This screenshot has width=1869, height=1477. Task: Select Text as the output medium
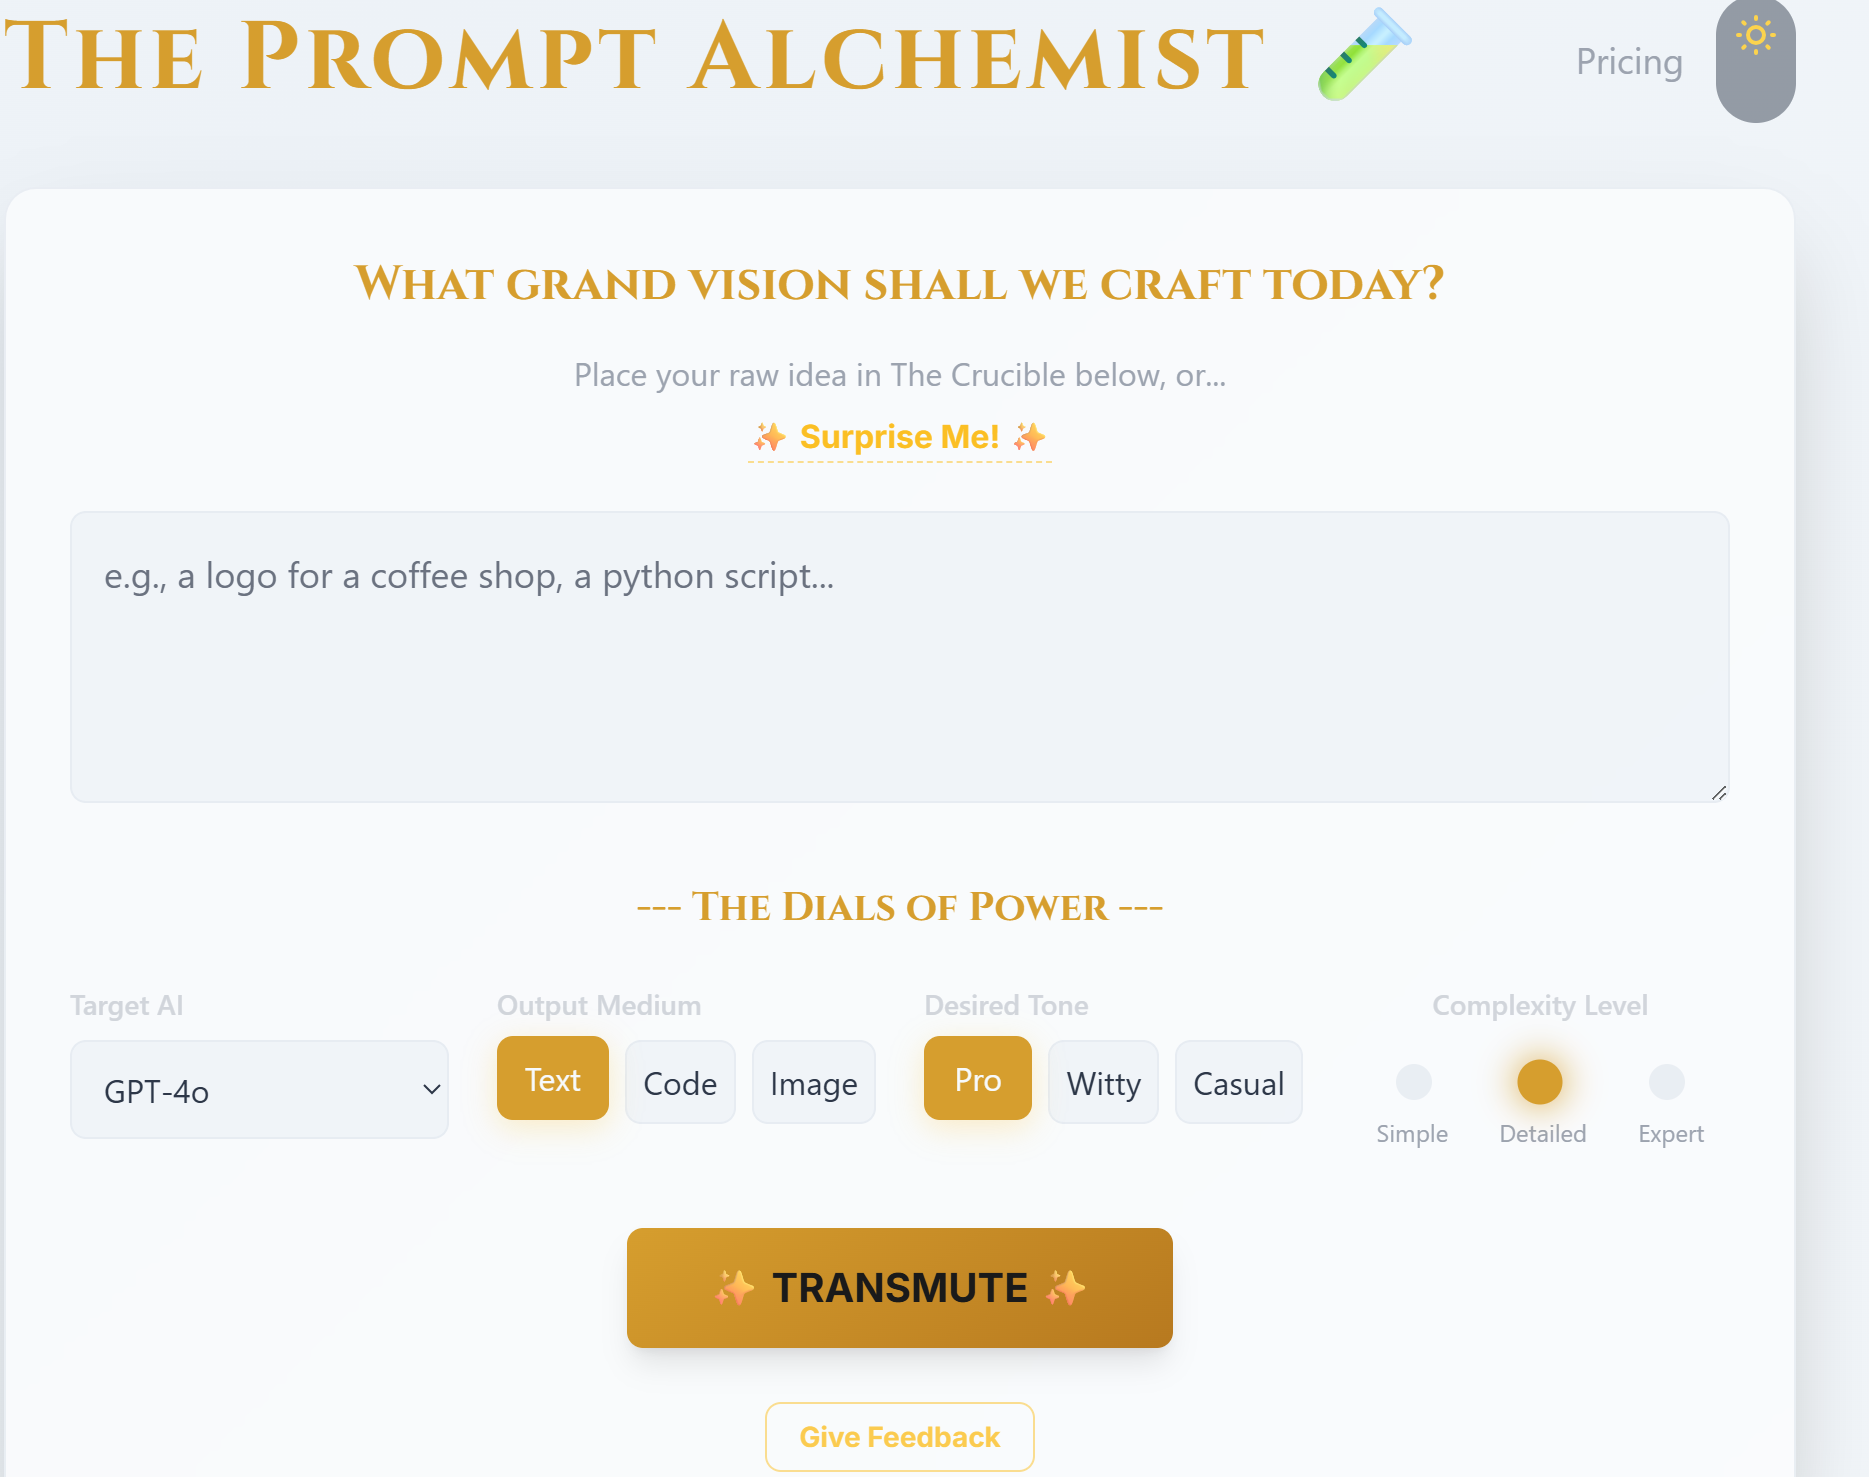tap(552, 1080)
